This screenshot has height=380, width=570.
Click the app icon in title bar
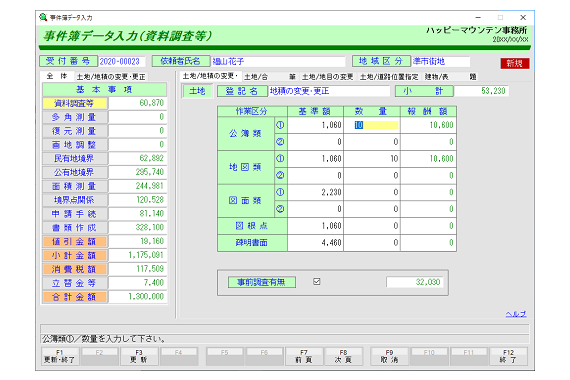43,17
